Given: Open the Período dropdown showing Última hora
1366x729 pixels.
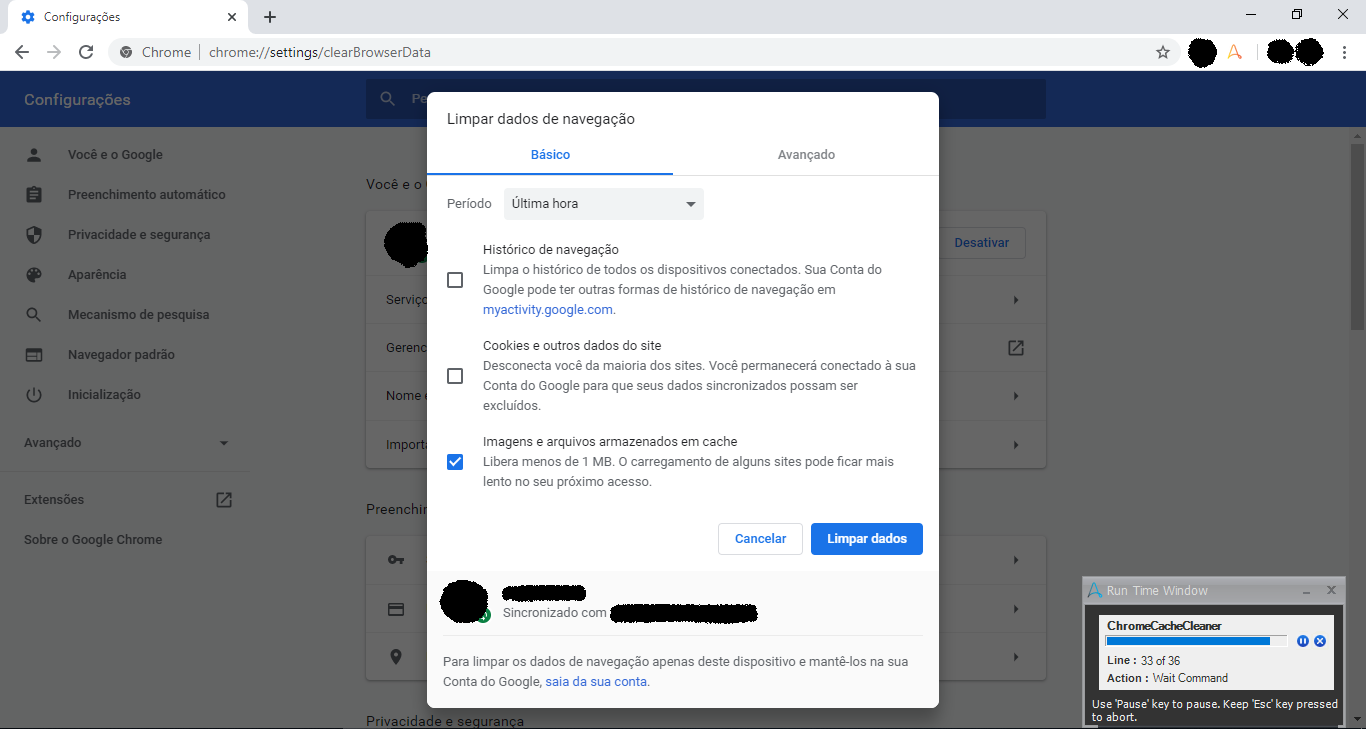Looking at the screenshot, I should pos(604,204).
